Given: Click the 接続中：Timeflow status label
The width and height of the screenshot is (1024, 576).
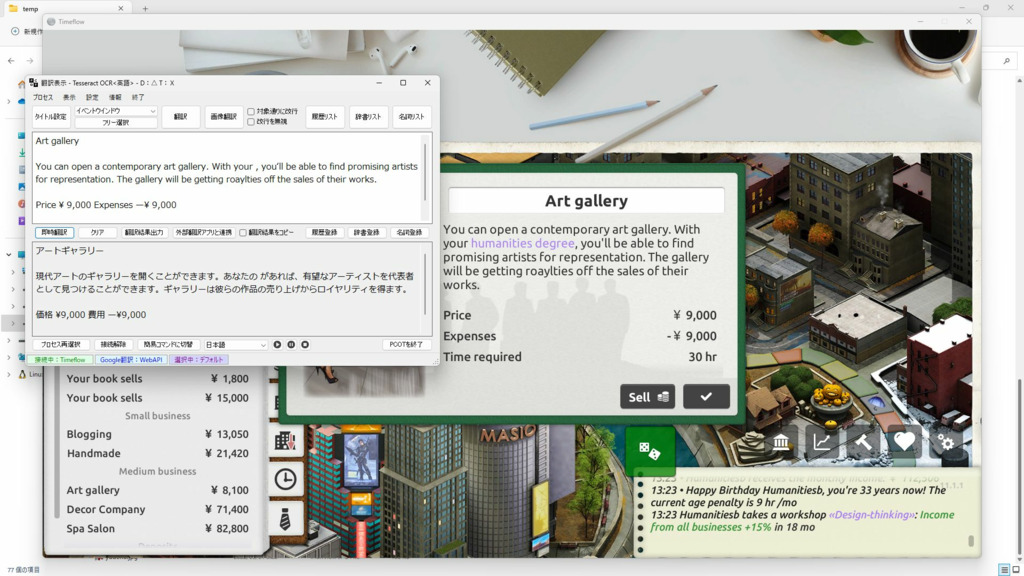Looking at the screenshot, I should [60, 360].
